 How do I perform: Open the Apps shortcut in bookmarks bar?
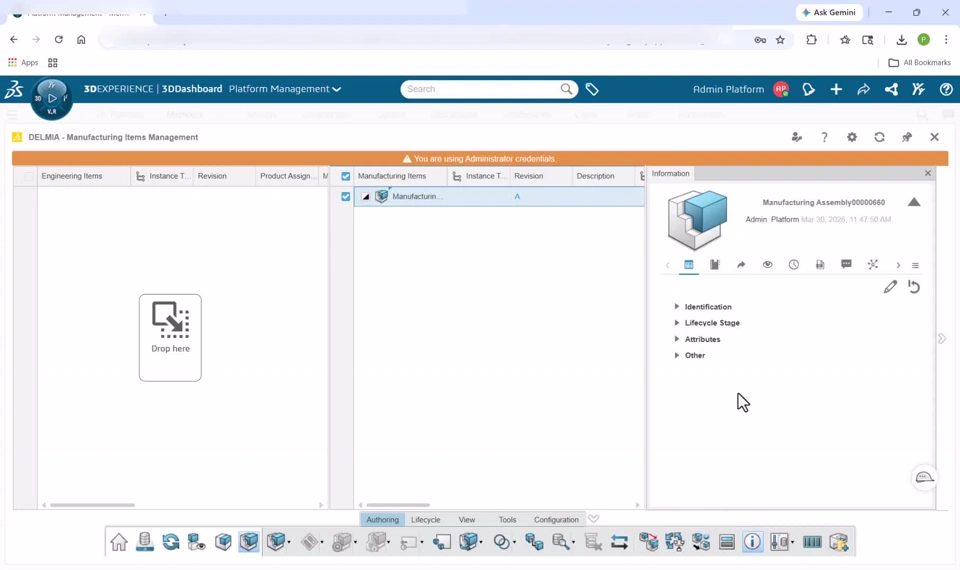pyautogui.click(x=23, y=62)
